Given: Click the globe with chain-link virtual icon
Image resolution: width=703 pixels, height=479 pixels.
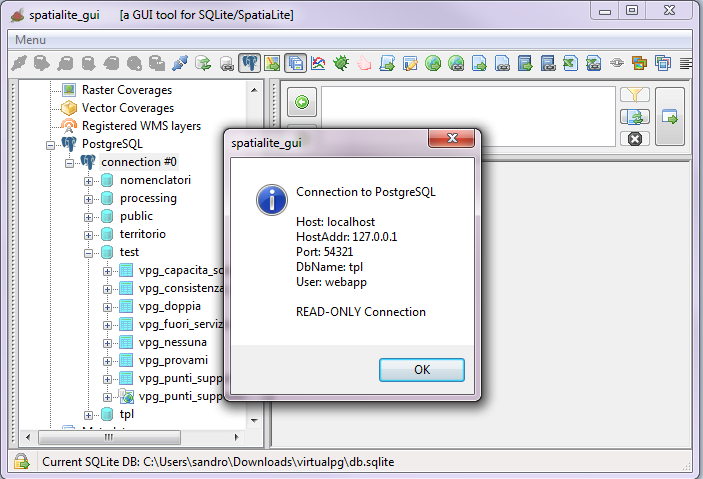Looking at the screenshot, I should (456, 63).
